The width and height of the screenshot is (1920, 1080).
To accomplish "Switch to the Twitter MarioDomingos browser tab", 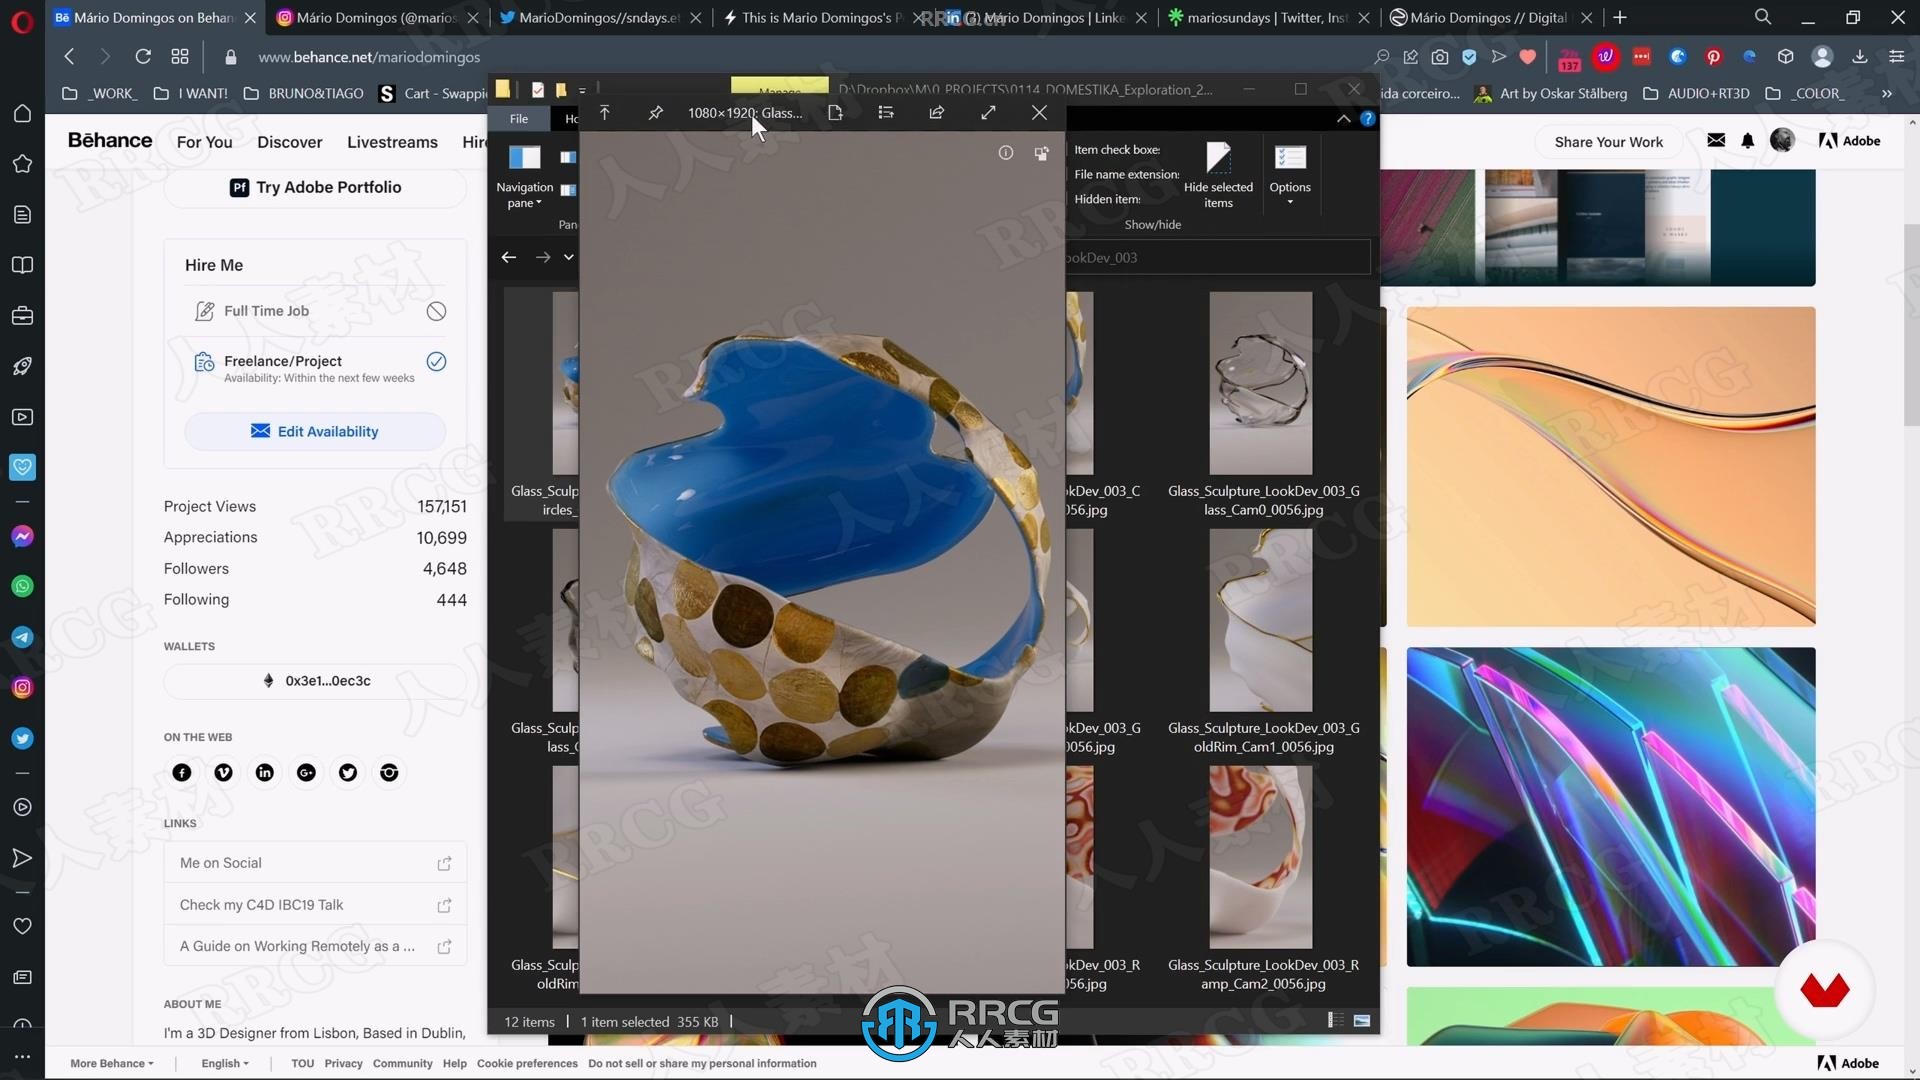I will 600,18.
